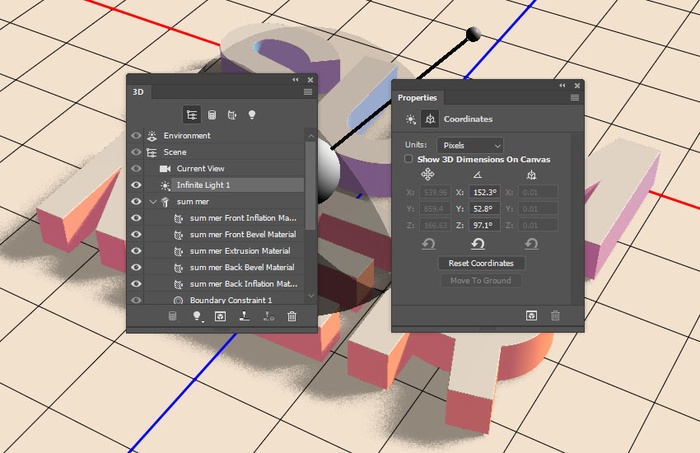The height and width of the screenshot is (453, 700).
Task: Click the Reset Coordinates button
Action: pos(482,263)
